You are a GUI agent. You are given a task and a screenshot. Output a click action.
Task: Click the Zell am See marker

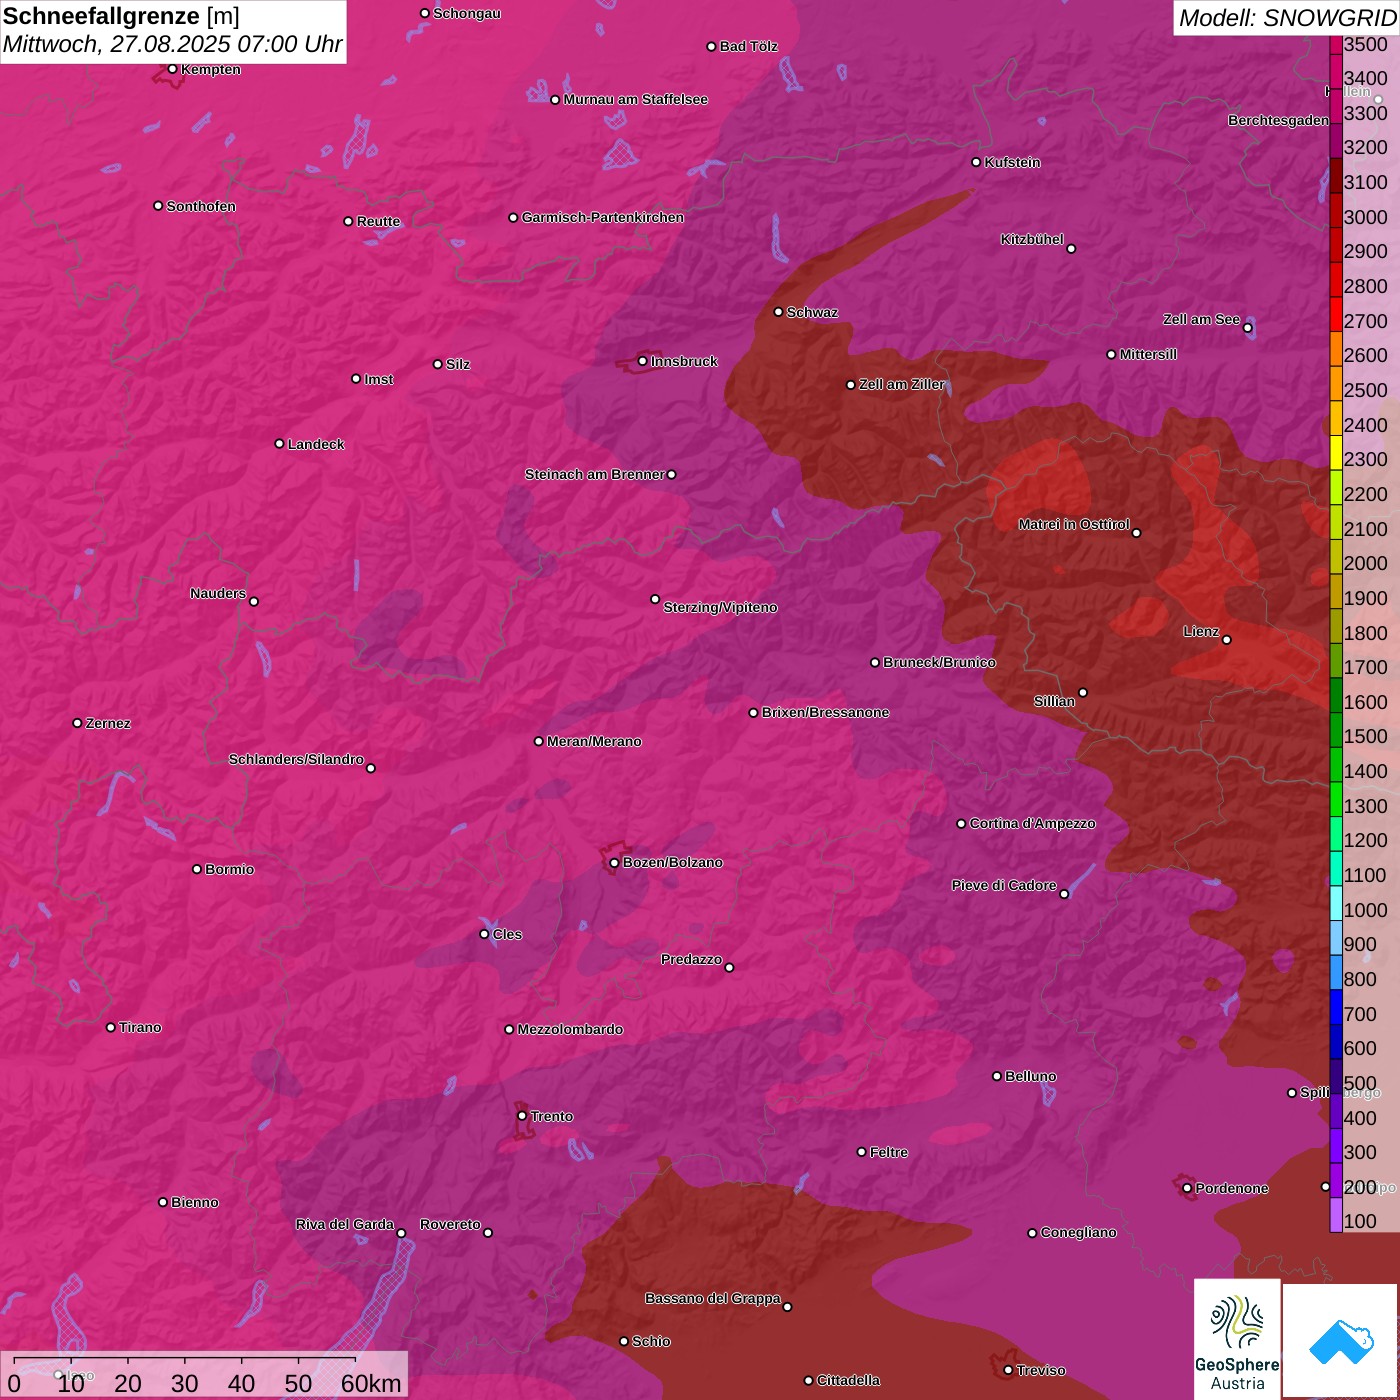tap(1247, 328)
